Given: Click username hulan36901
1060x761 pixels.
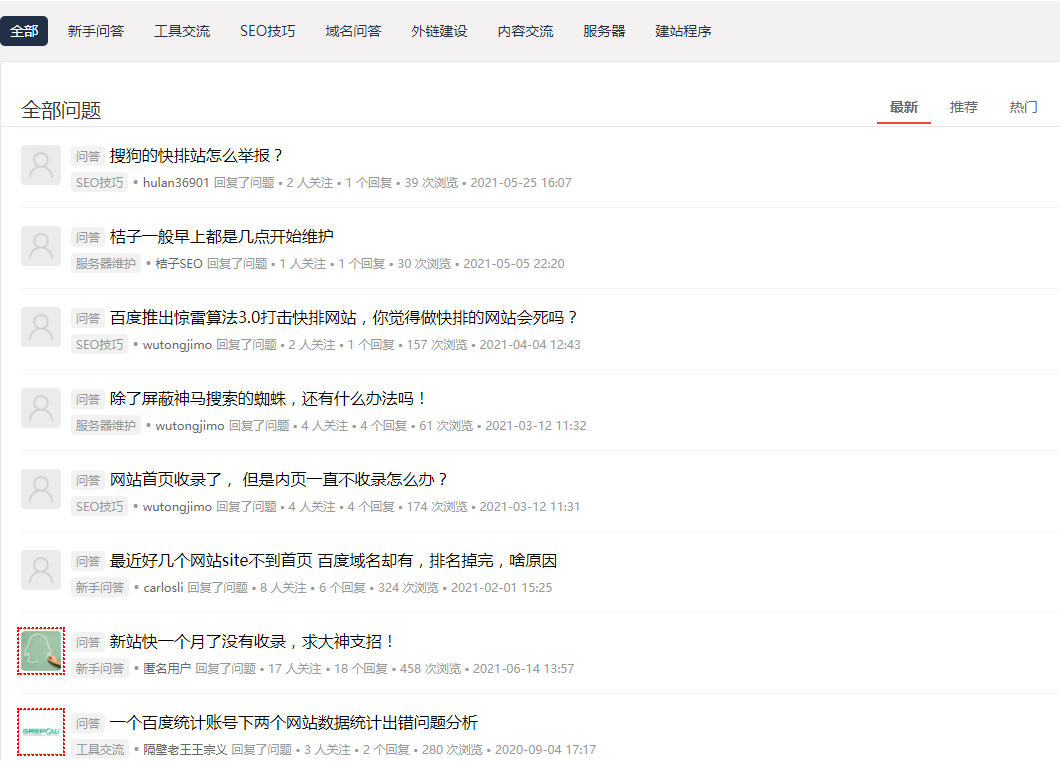Looking at the screenshot, I should (176, 183).
